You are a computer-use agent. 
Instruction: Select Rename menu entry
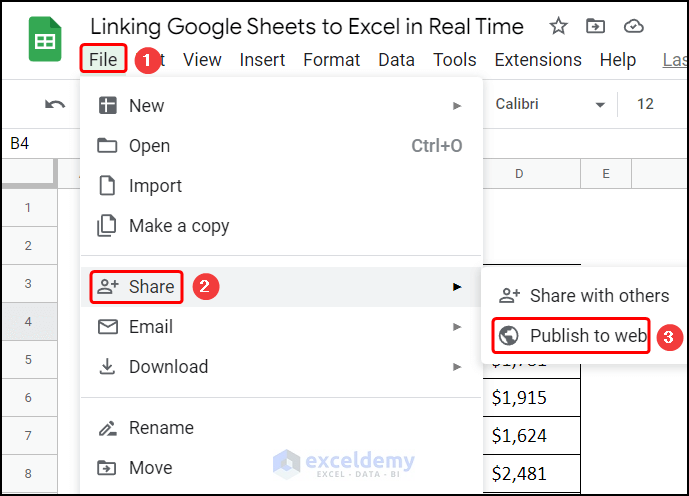[x=281, y=428]
